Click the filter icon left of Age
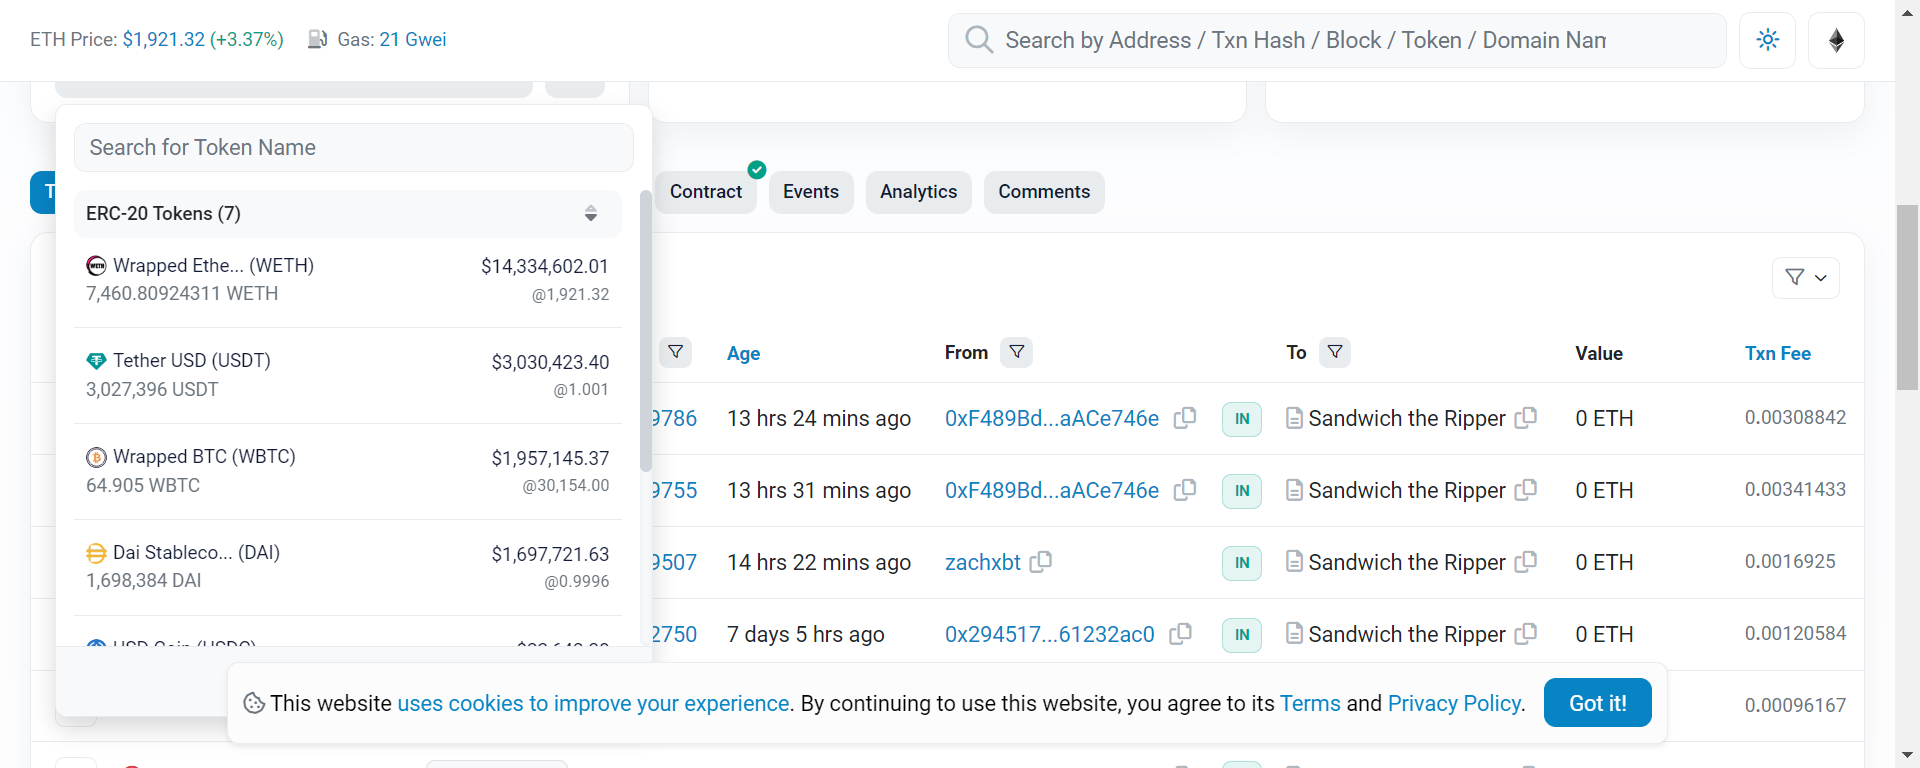 [676, 352]
